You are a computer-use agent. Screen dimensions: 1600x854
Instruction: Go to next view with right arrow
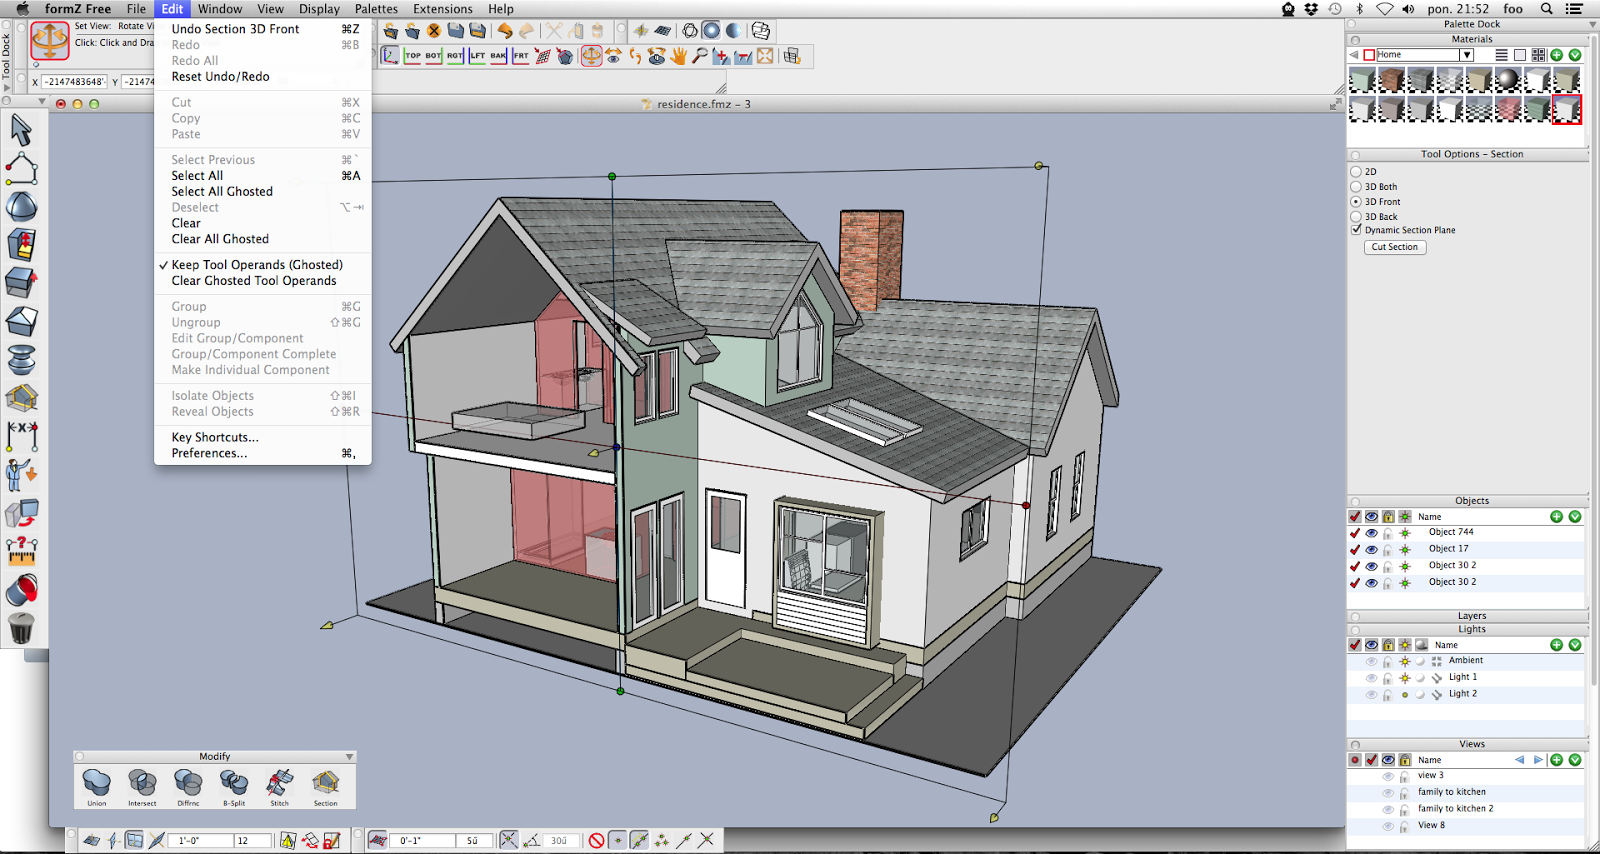(1538, 760)
